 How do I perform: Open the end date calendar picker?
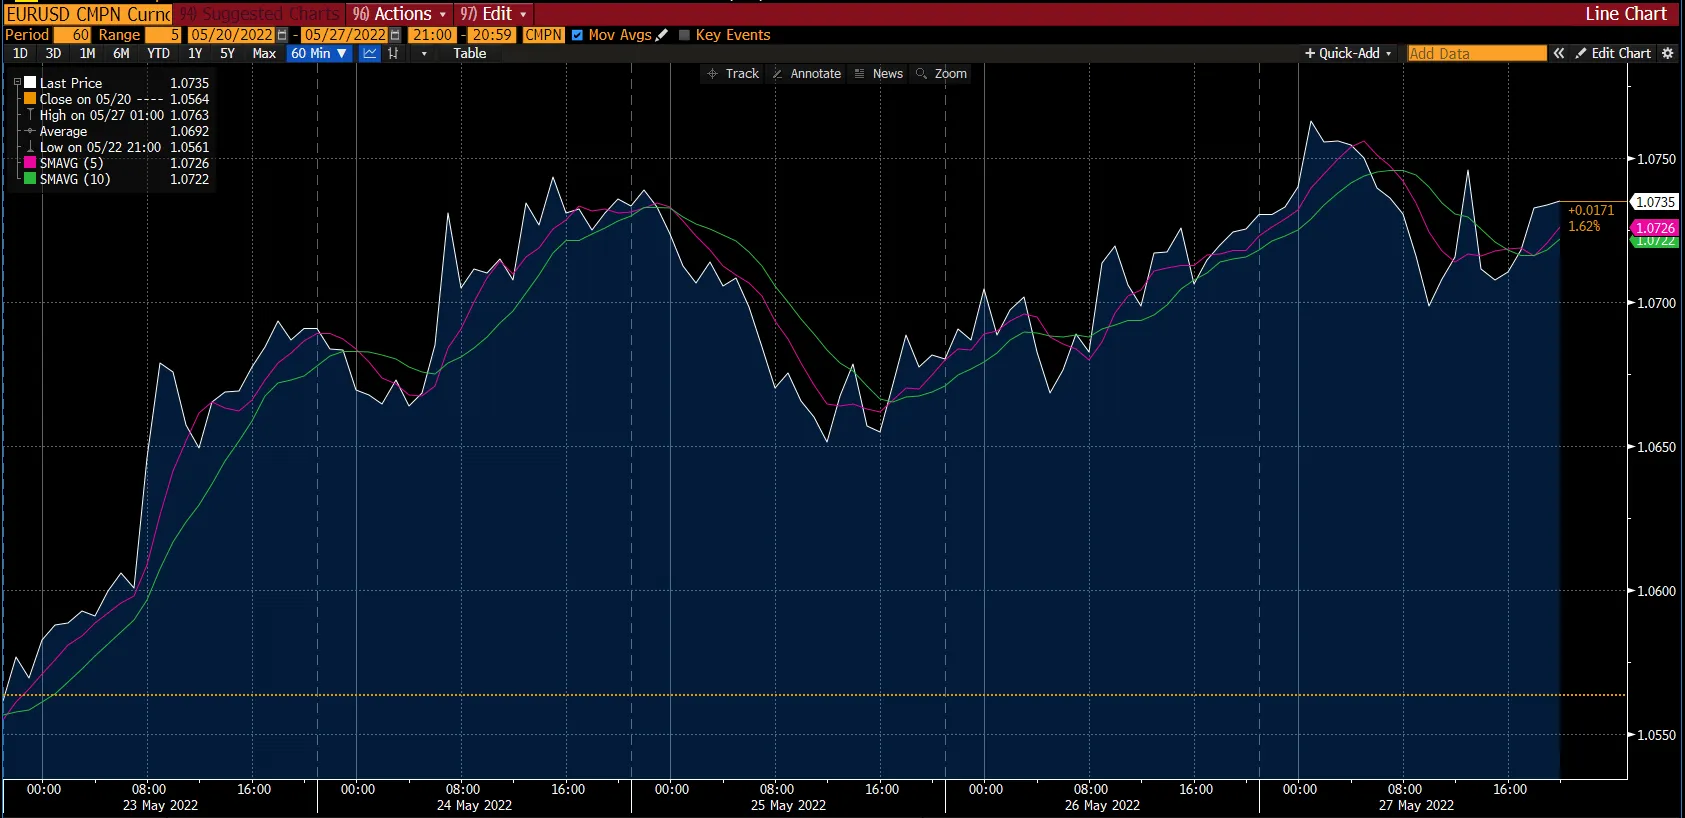[x=395, y=35]
